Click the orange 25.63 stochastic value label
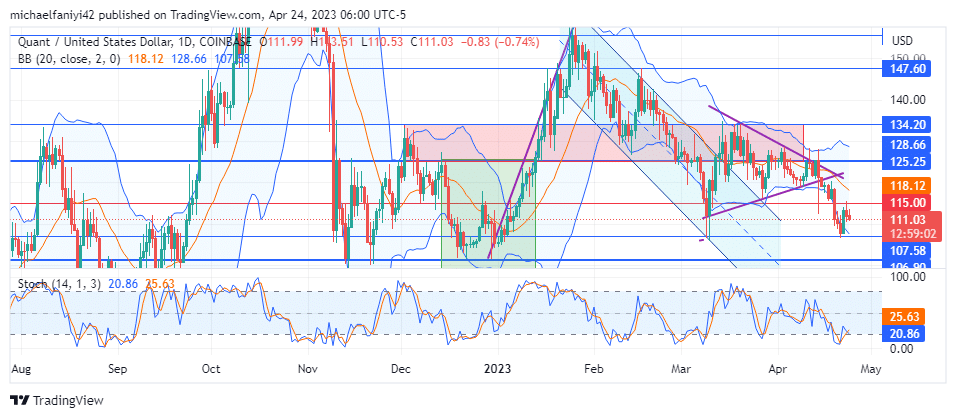 click(906, 316)
